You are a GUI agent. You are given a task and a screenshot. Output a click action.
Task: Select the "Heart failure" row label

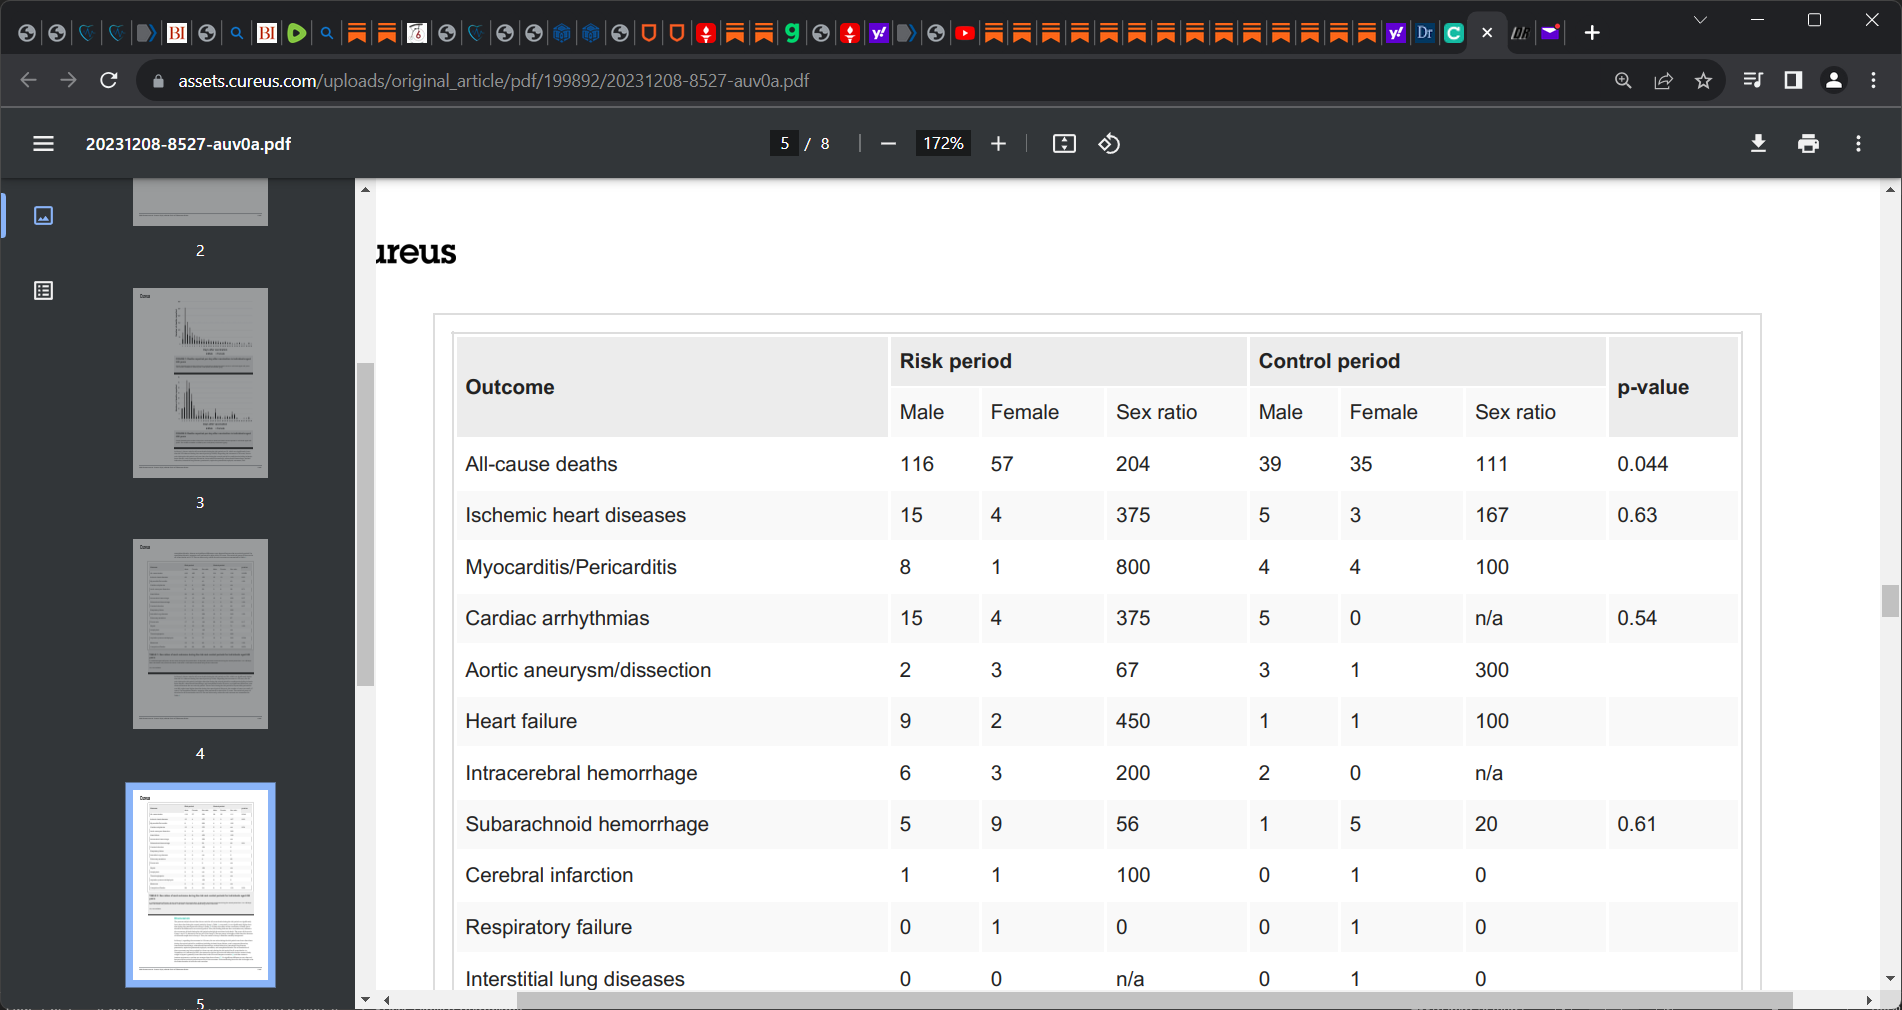tap(521, 721)
